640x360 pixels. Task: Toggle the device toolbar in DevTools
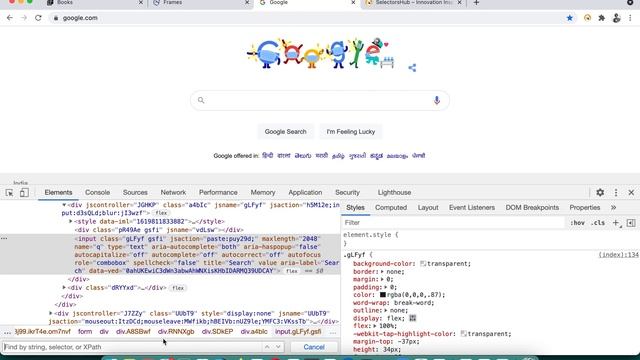(24, 193)
